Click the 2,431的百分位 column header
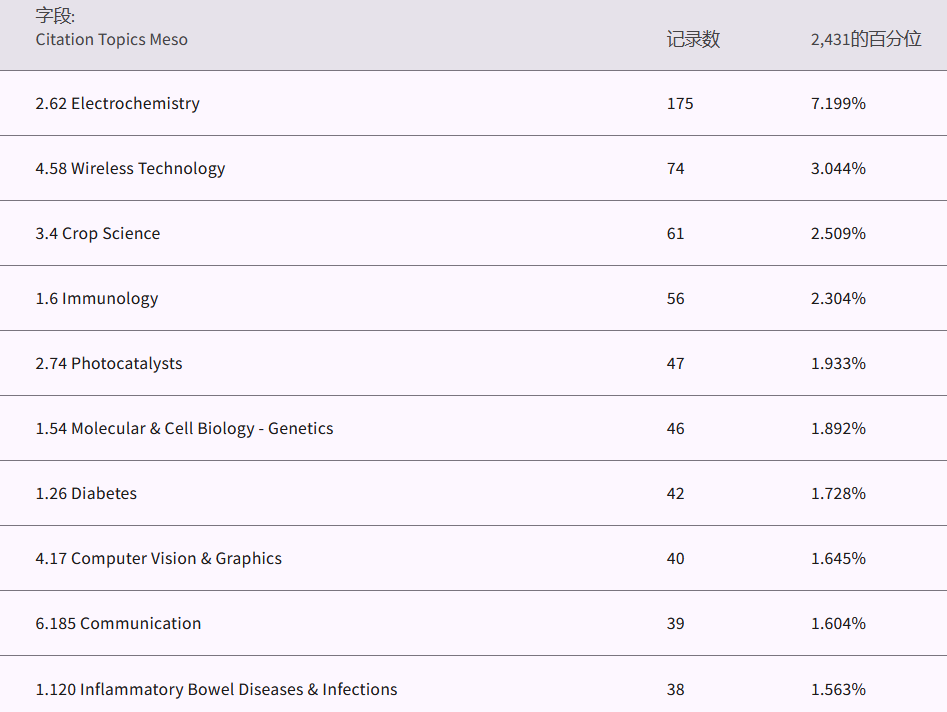 pos(865,40)
